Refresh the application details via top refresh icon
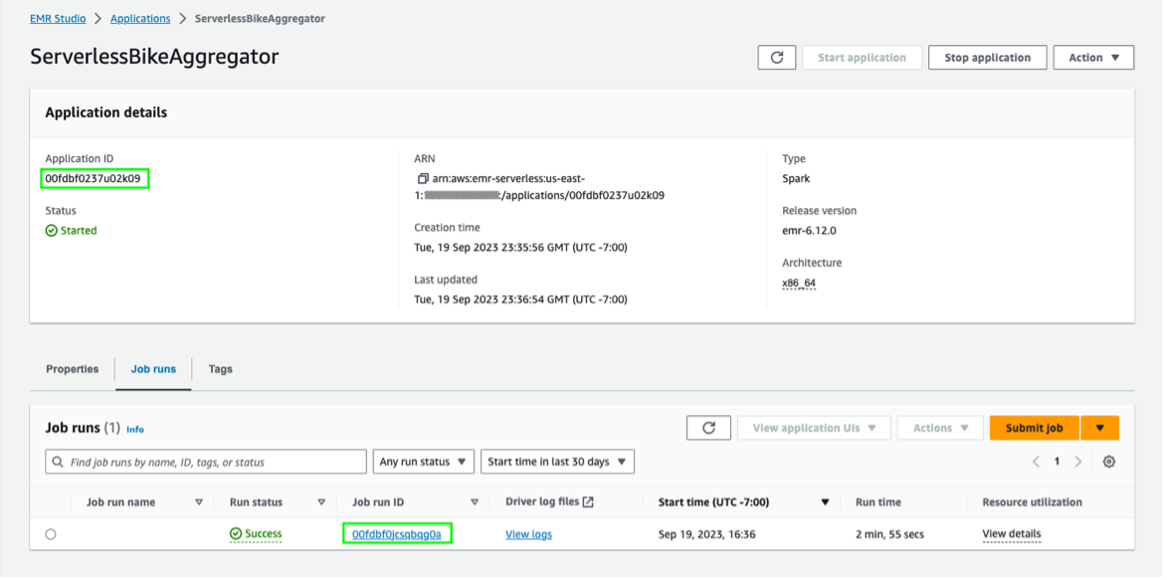 click(x=777, y=57)
